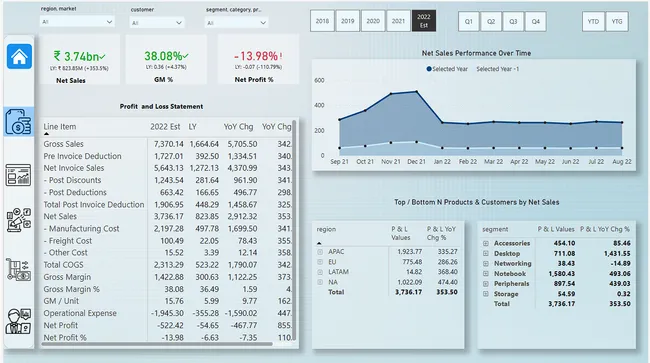650x363 pixels.
Task: Click the Notebook value 1,580.43
Action: (562, 274)
